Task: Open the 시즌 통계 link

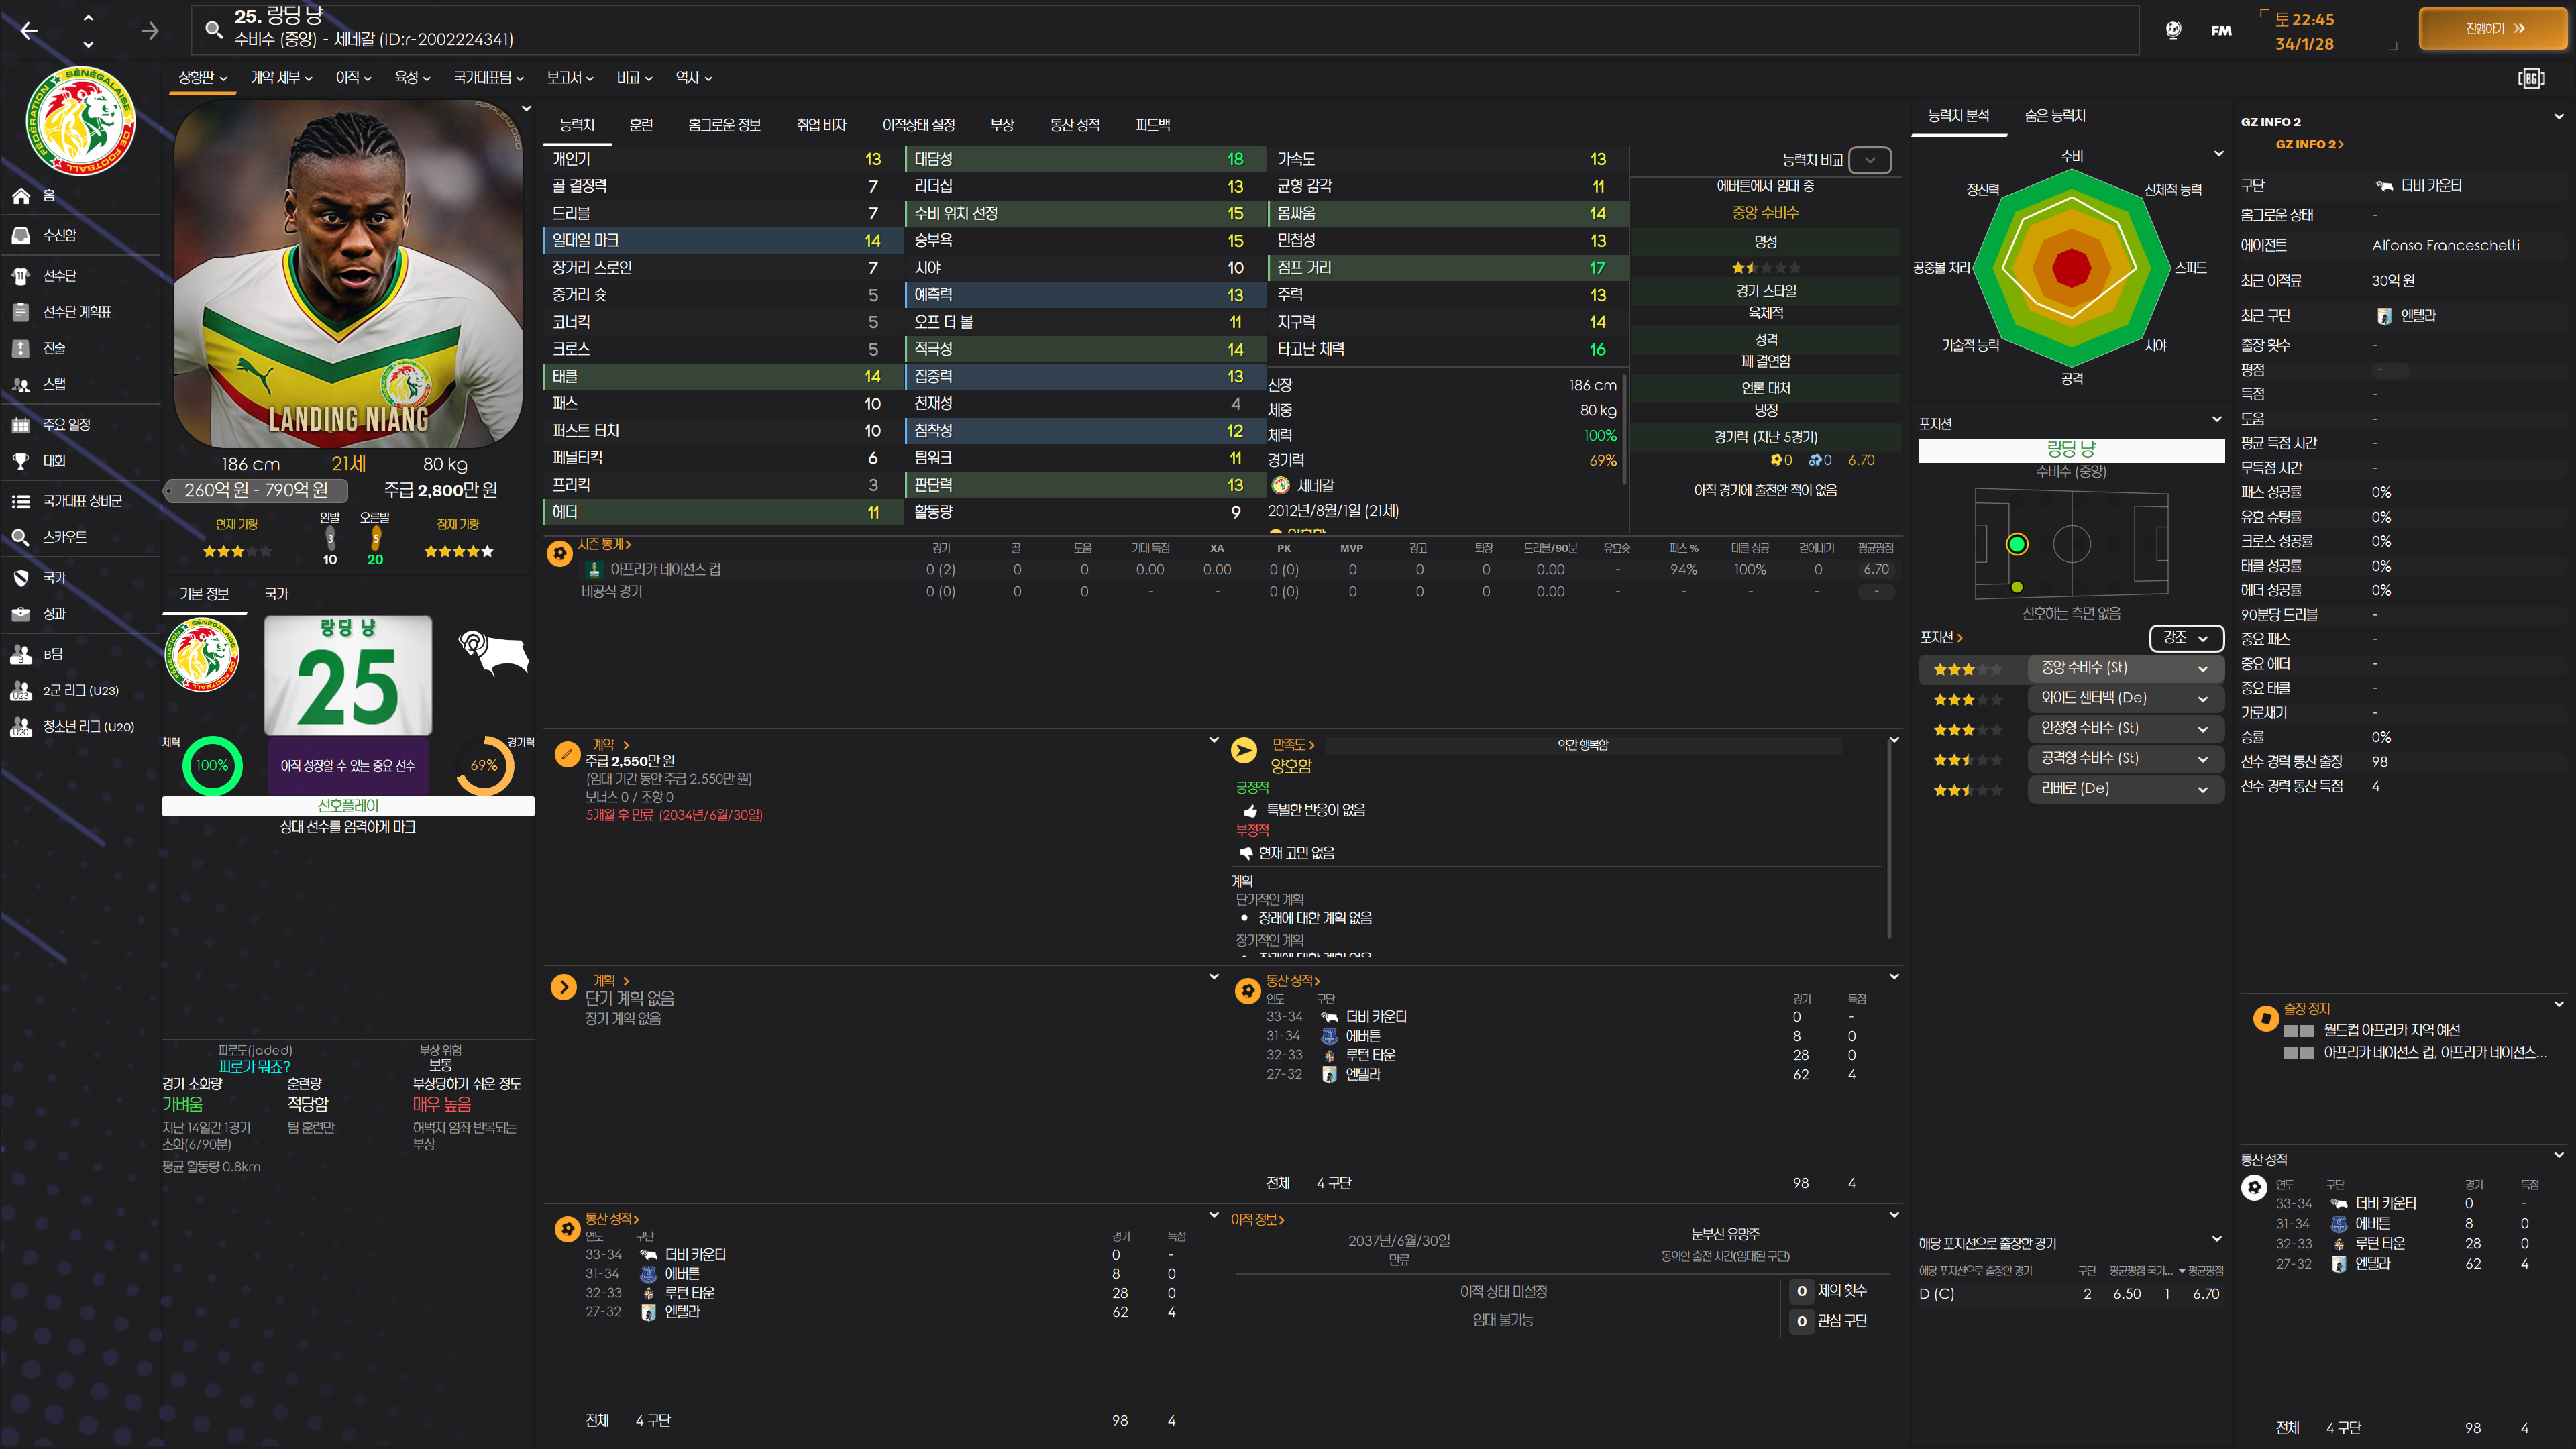Action: tap(603, 544)
